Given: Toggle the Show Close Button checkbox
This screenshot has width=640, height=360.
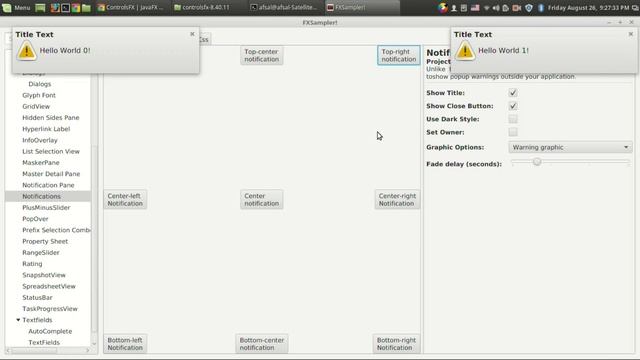Looking at the screenshot, I should (x=513, y=106).
